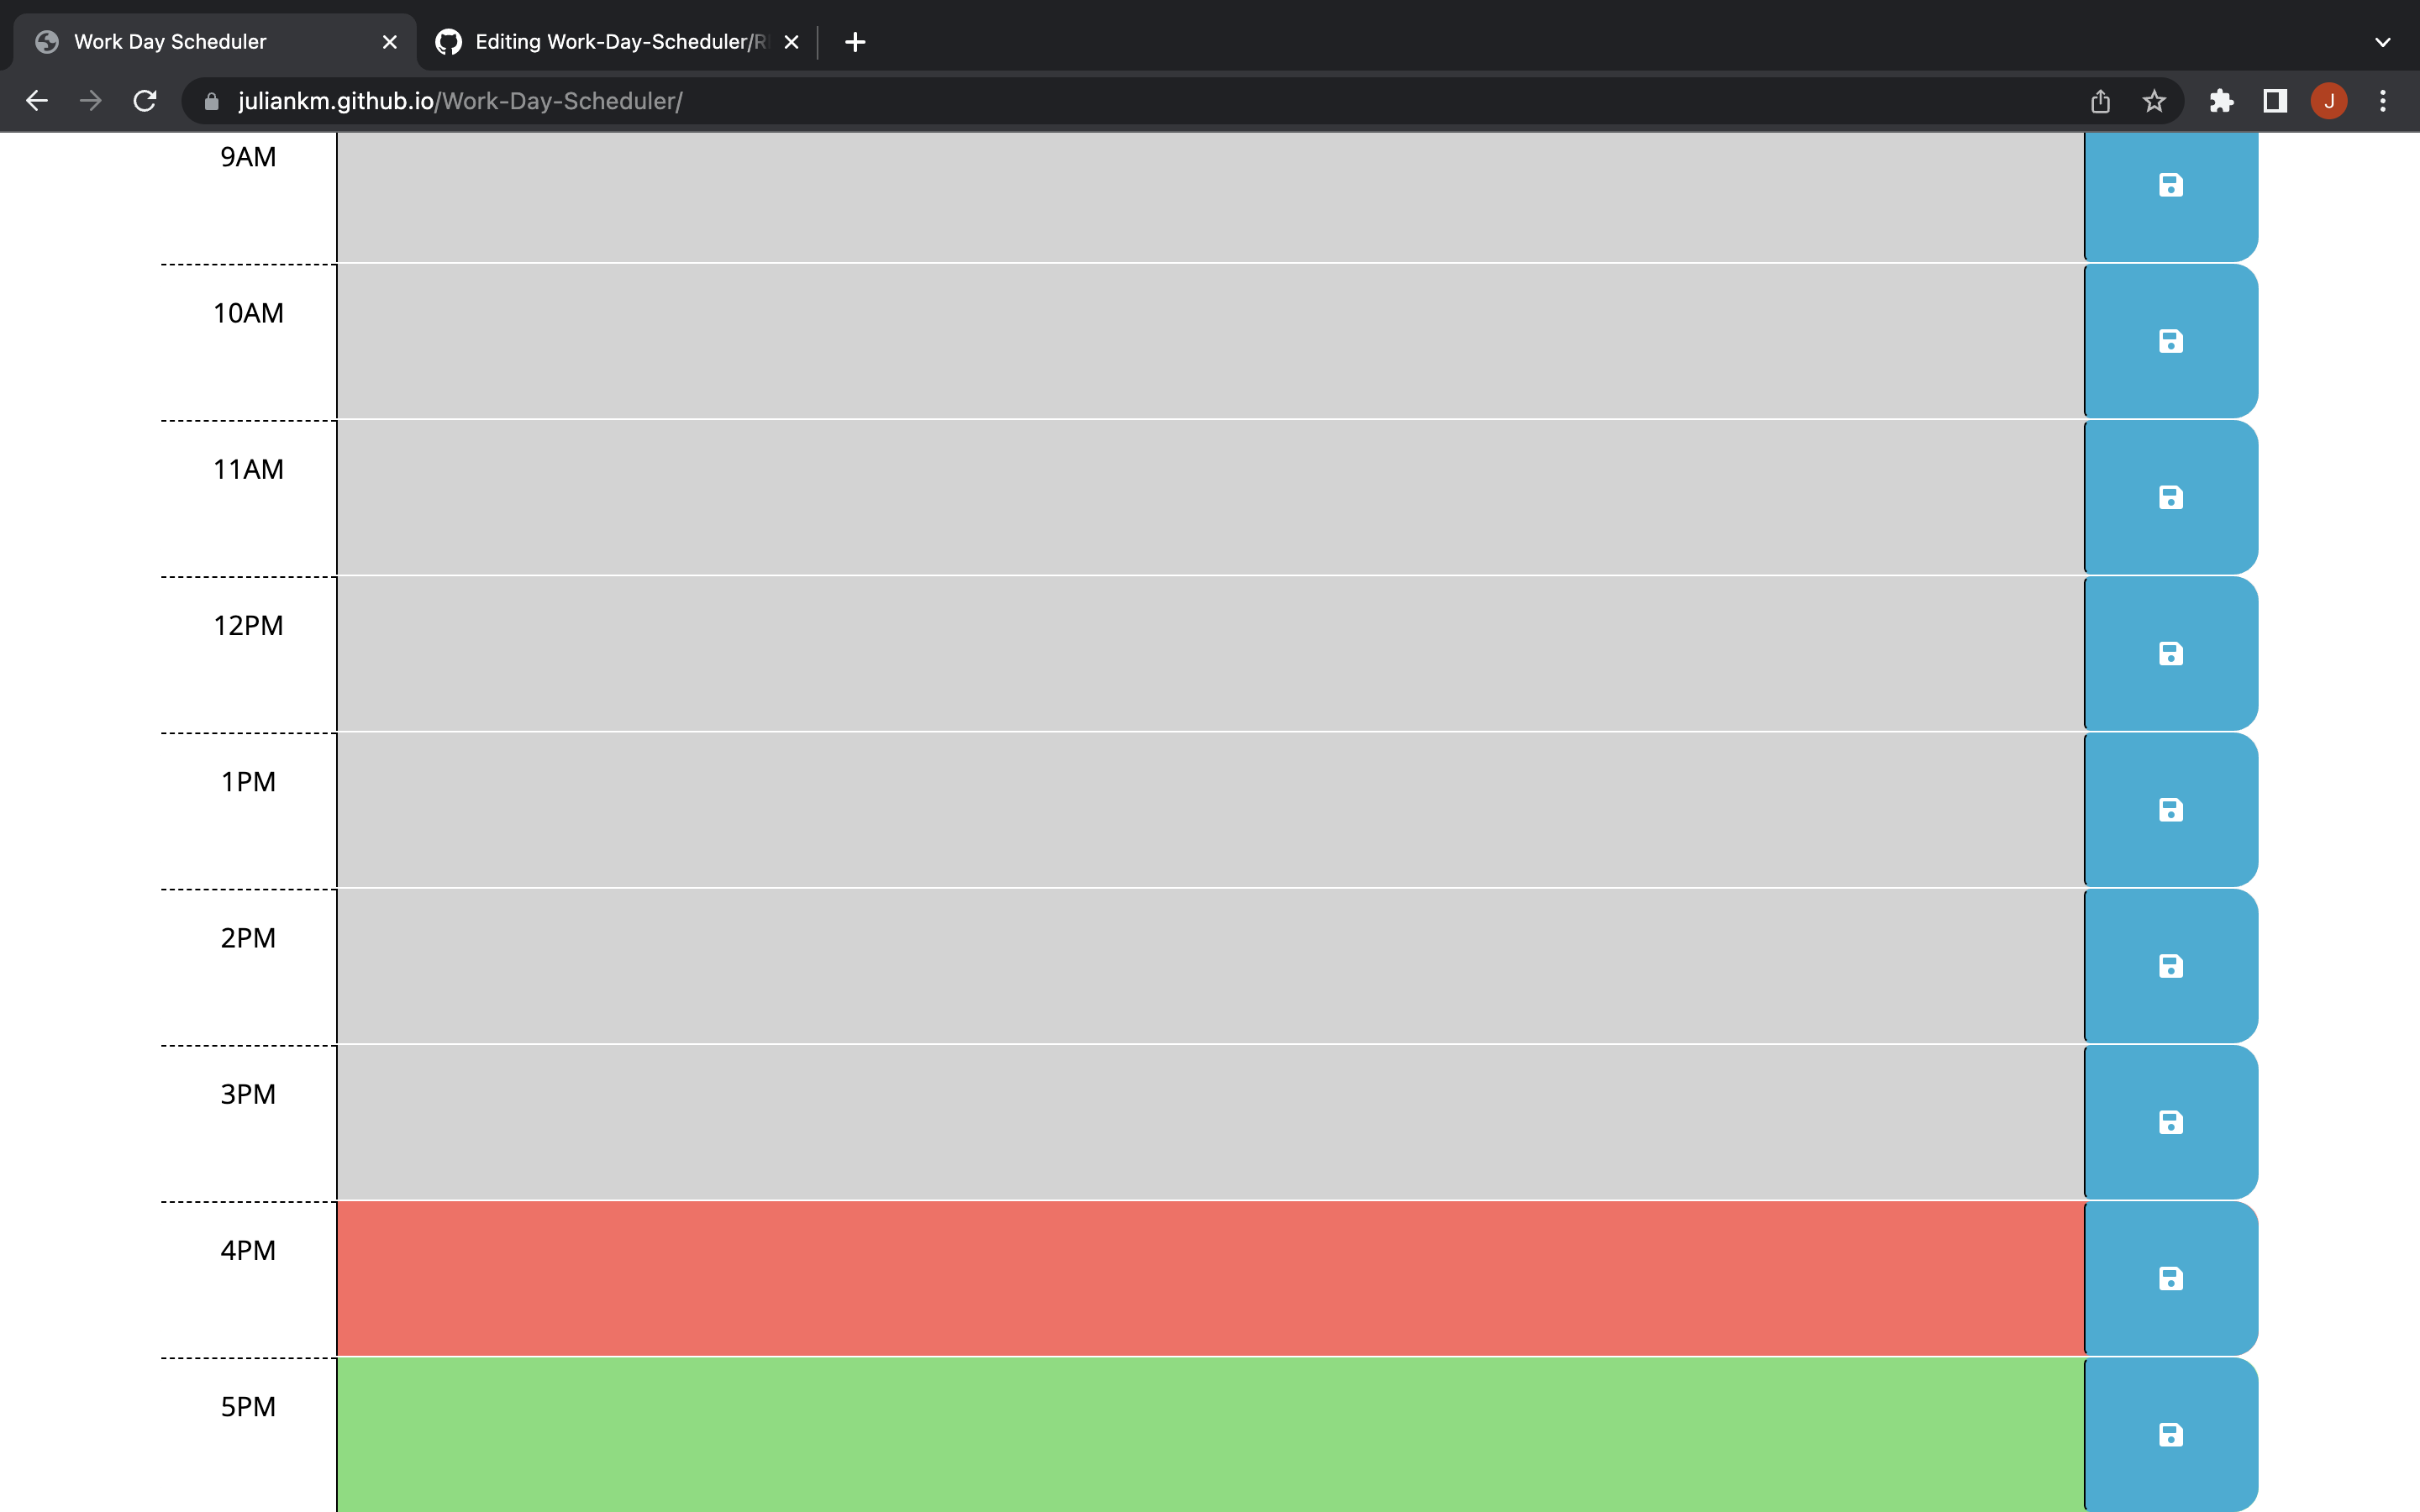Open Chrome three-dot menu
Screen dimensions: 2420x1512
coord(2383,101)
